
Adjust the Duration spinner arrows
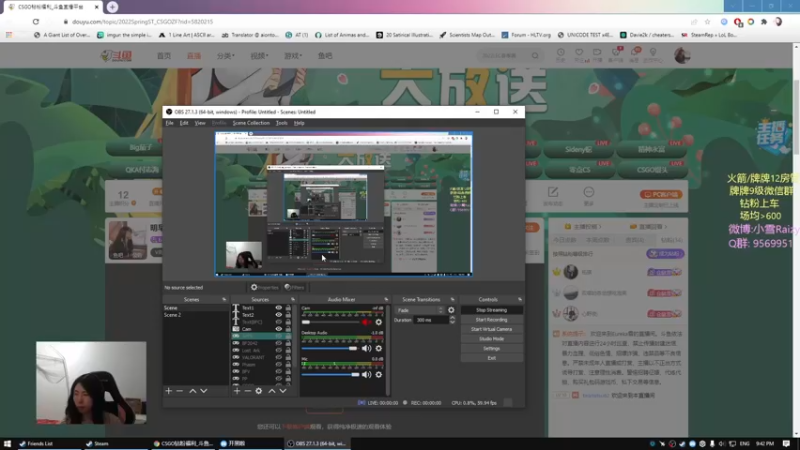[452, 320]
